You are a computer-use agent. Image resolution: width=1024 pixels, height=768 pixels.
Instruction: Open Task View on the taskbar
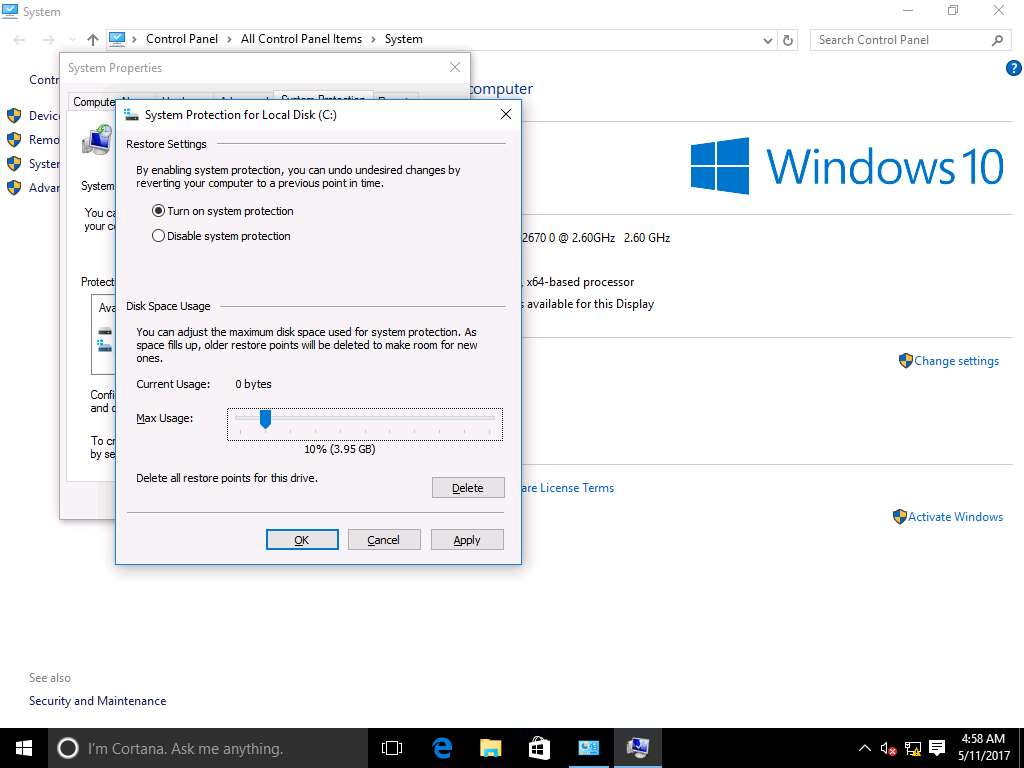point(392,748)
